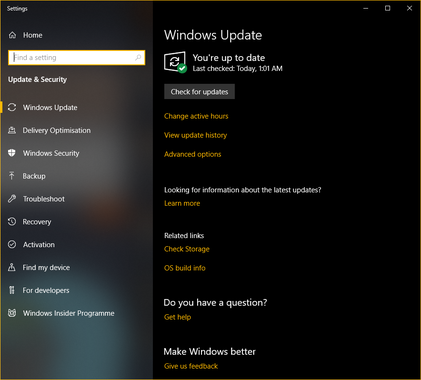Click the Find my device person icon

[x=12, y=267]
